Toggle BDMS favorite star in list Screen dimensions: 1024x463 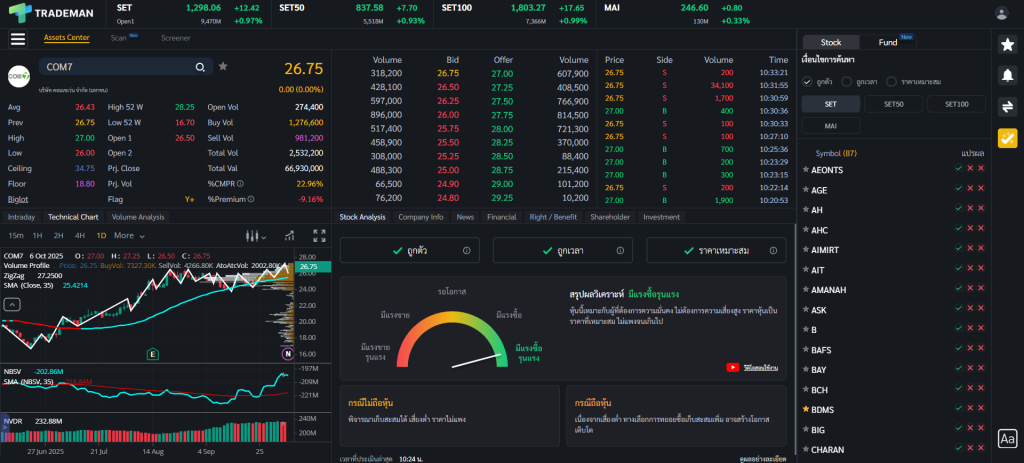click(x=805, y=410)
